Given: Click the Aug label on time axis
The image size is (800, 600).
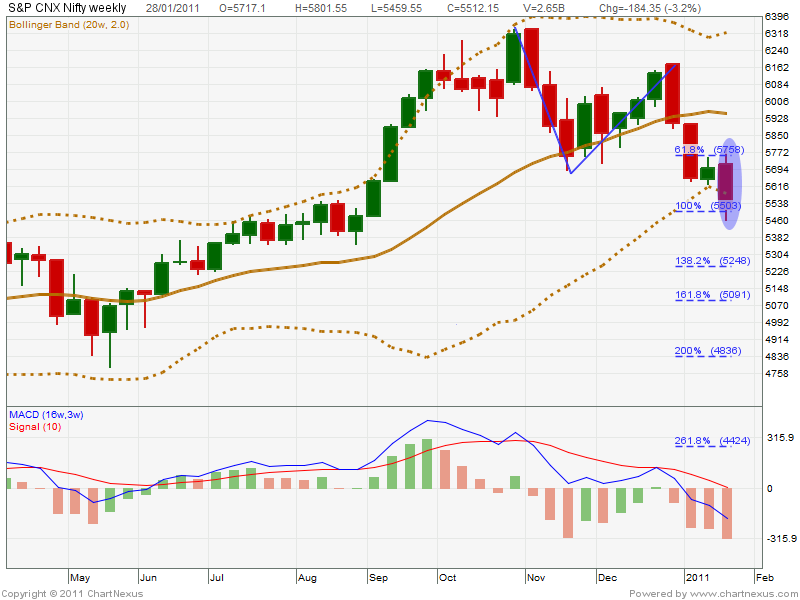Looking at the screenshot, I should [307, 578].
